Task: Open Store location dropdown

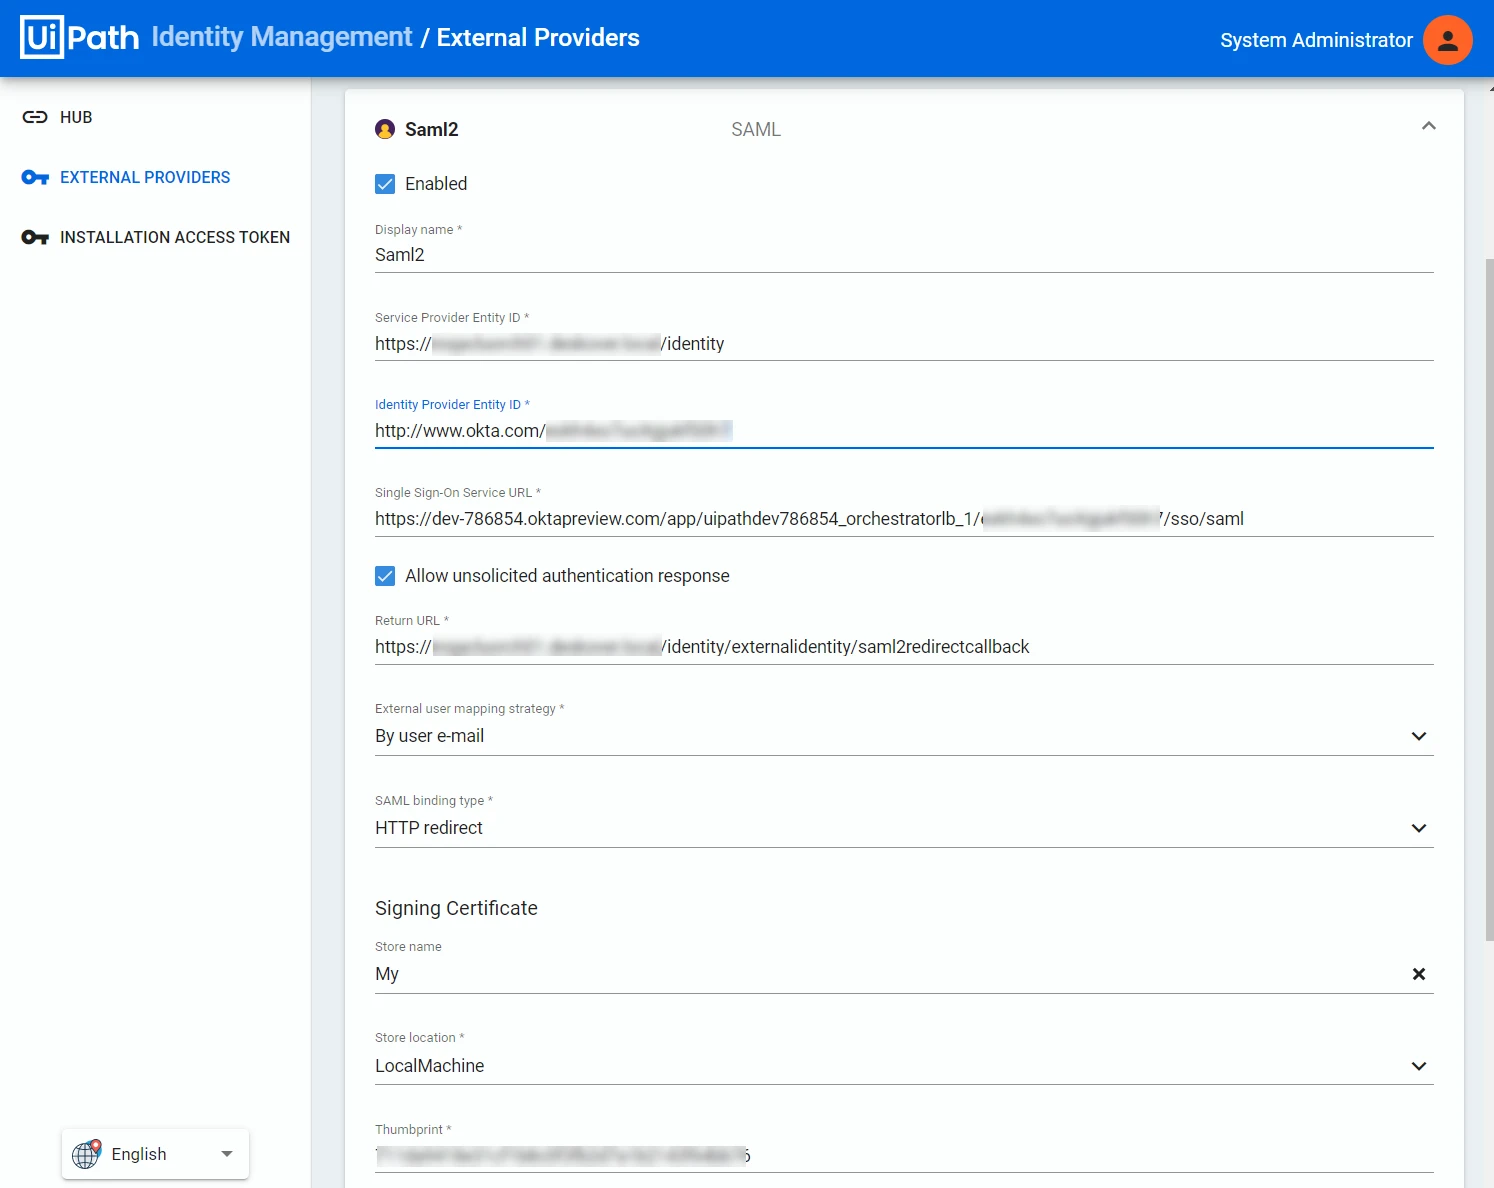Action: click(904, 1066)
